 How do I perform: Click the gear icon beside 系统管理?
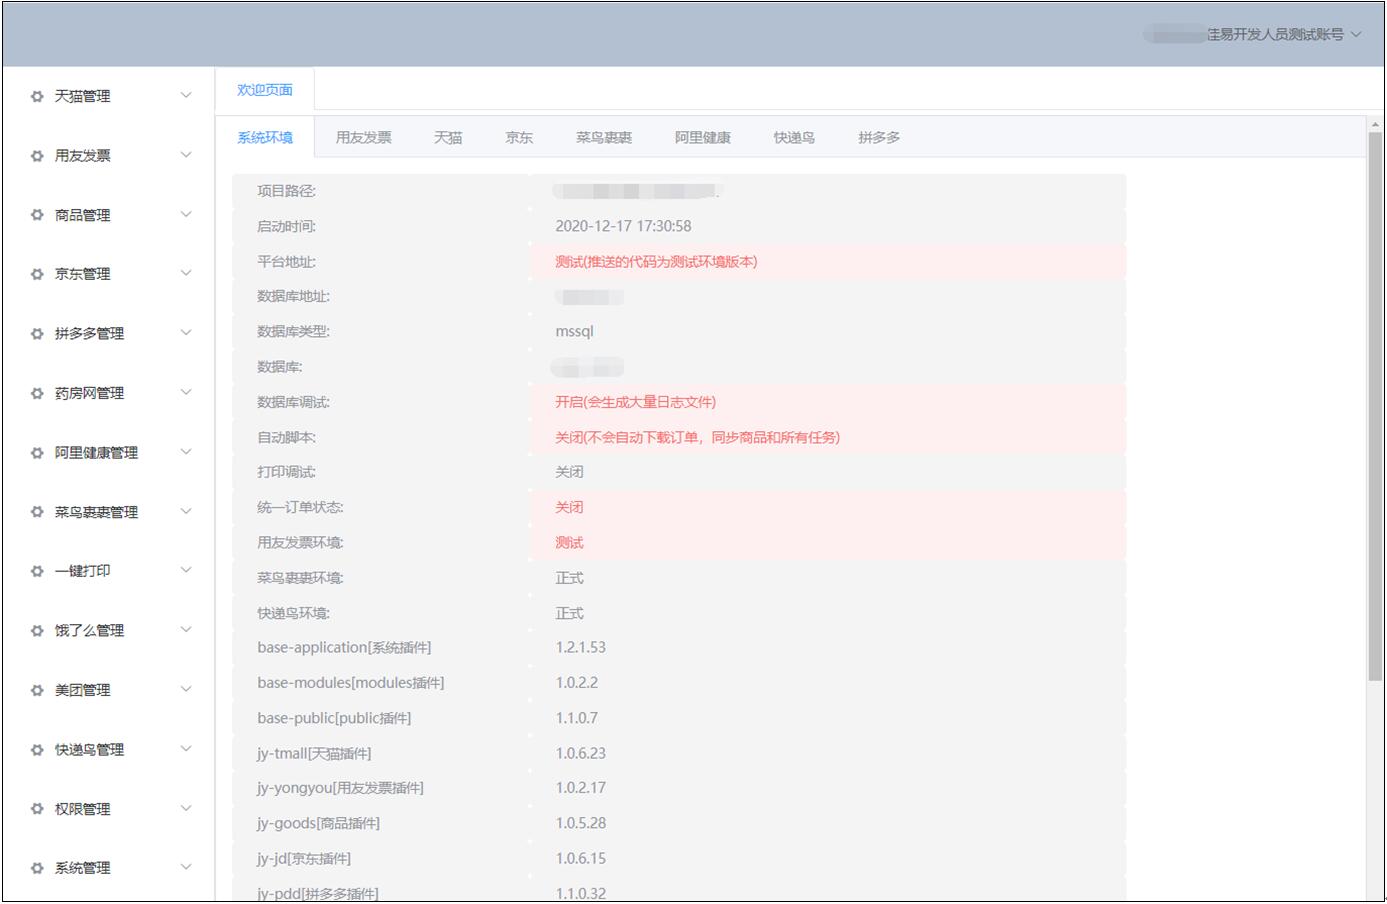37,868
